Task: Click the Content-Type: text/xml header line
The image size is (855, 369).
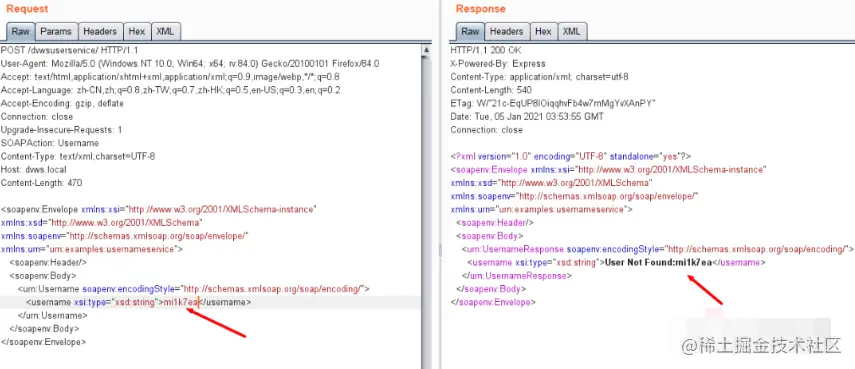Action: coord(78,156)
